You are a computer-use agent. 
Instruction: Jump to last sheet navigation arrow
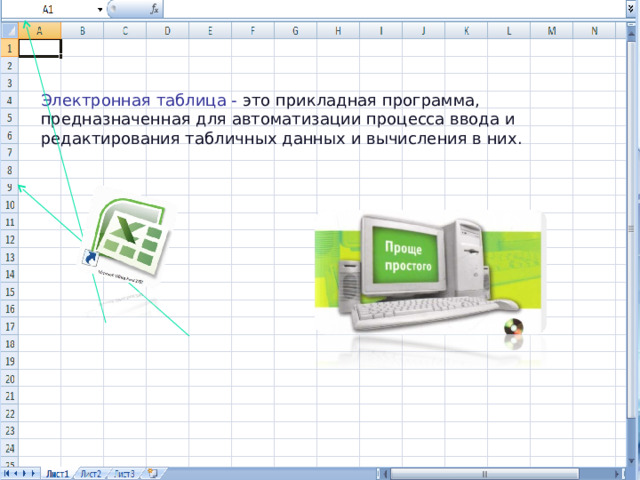point(33,473)
